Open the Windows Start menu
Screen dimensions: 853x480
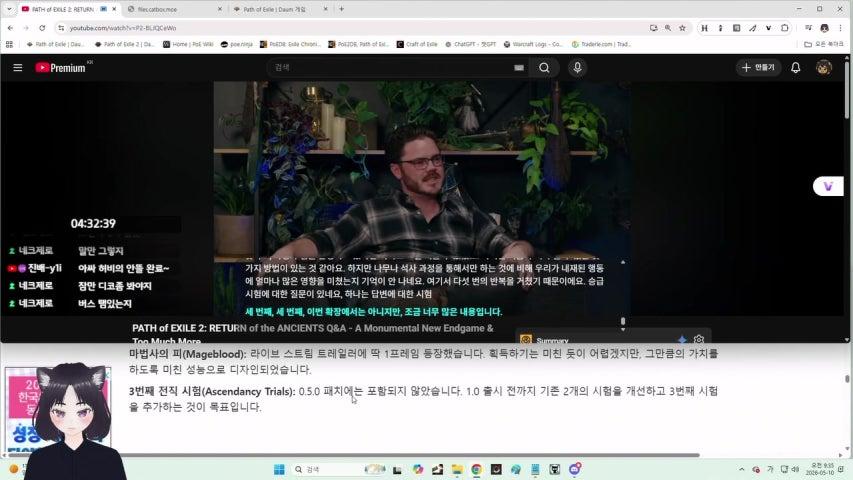click(x=279, y=469)
